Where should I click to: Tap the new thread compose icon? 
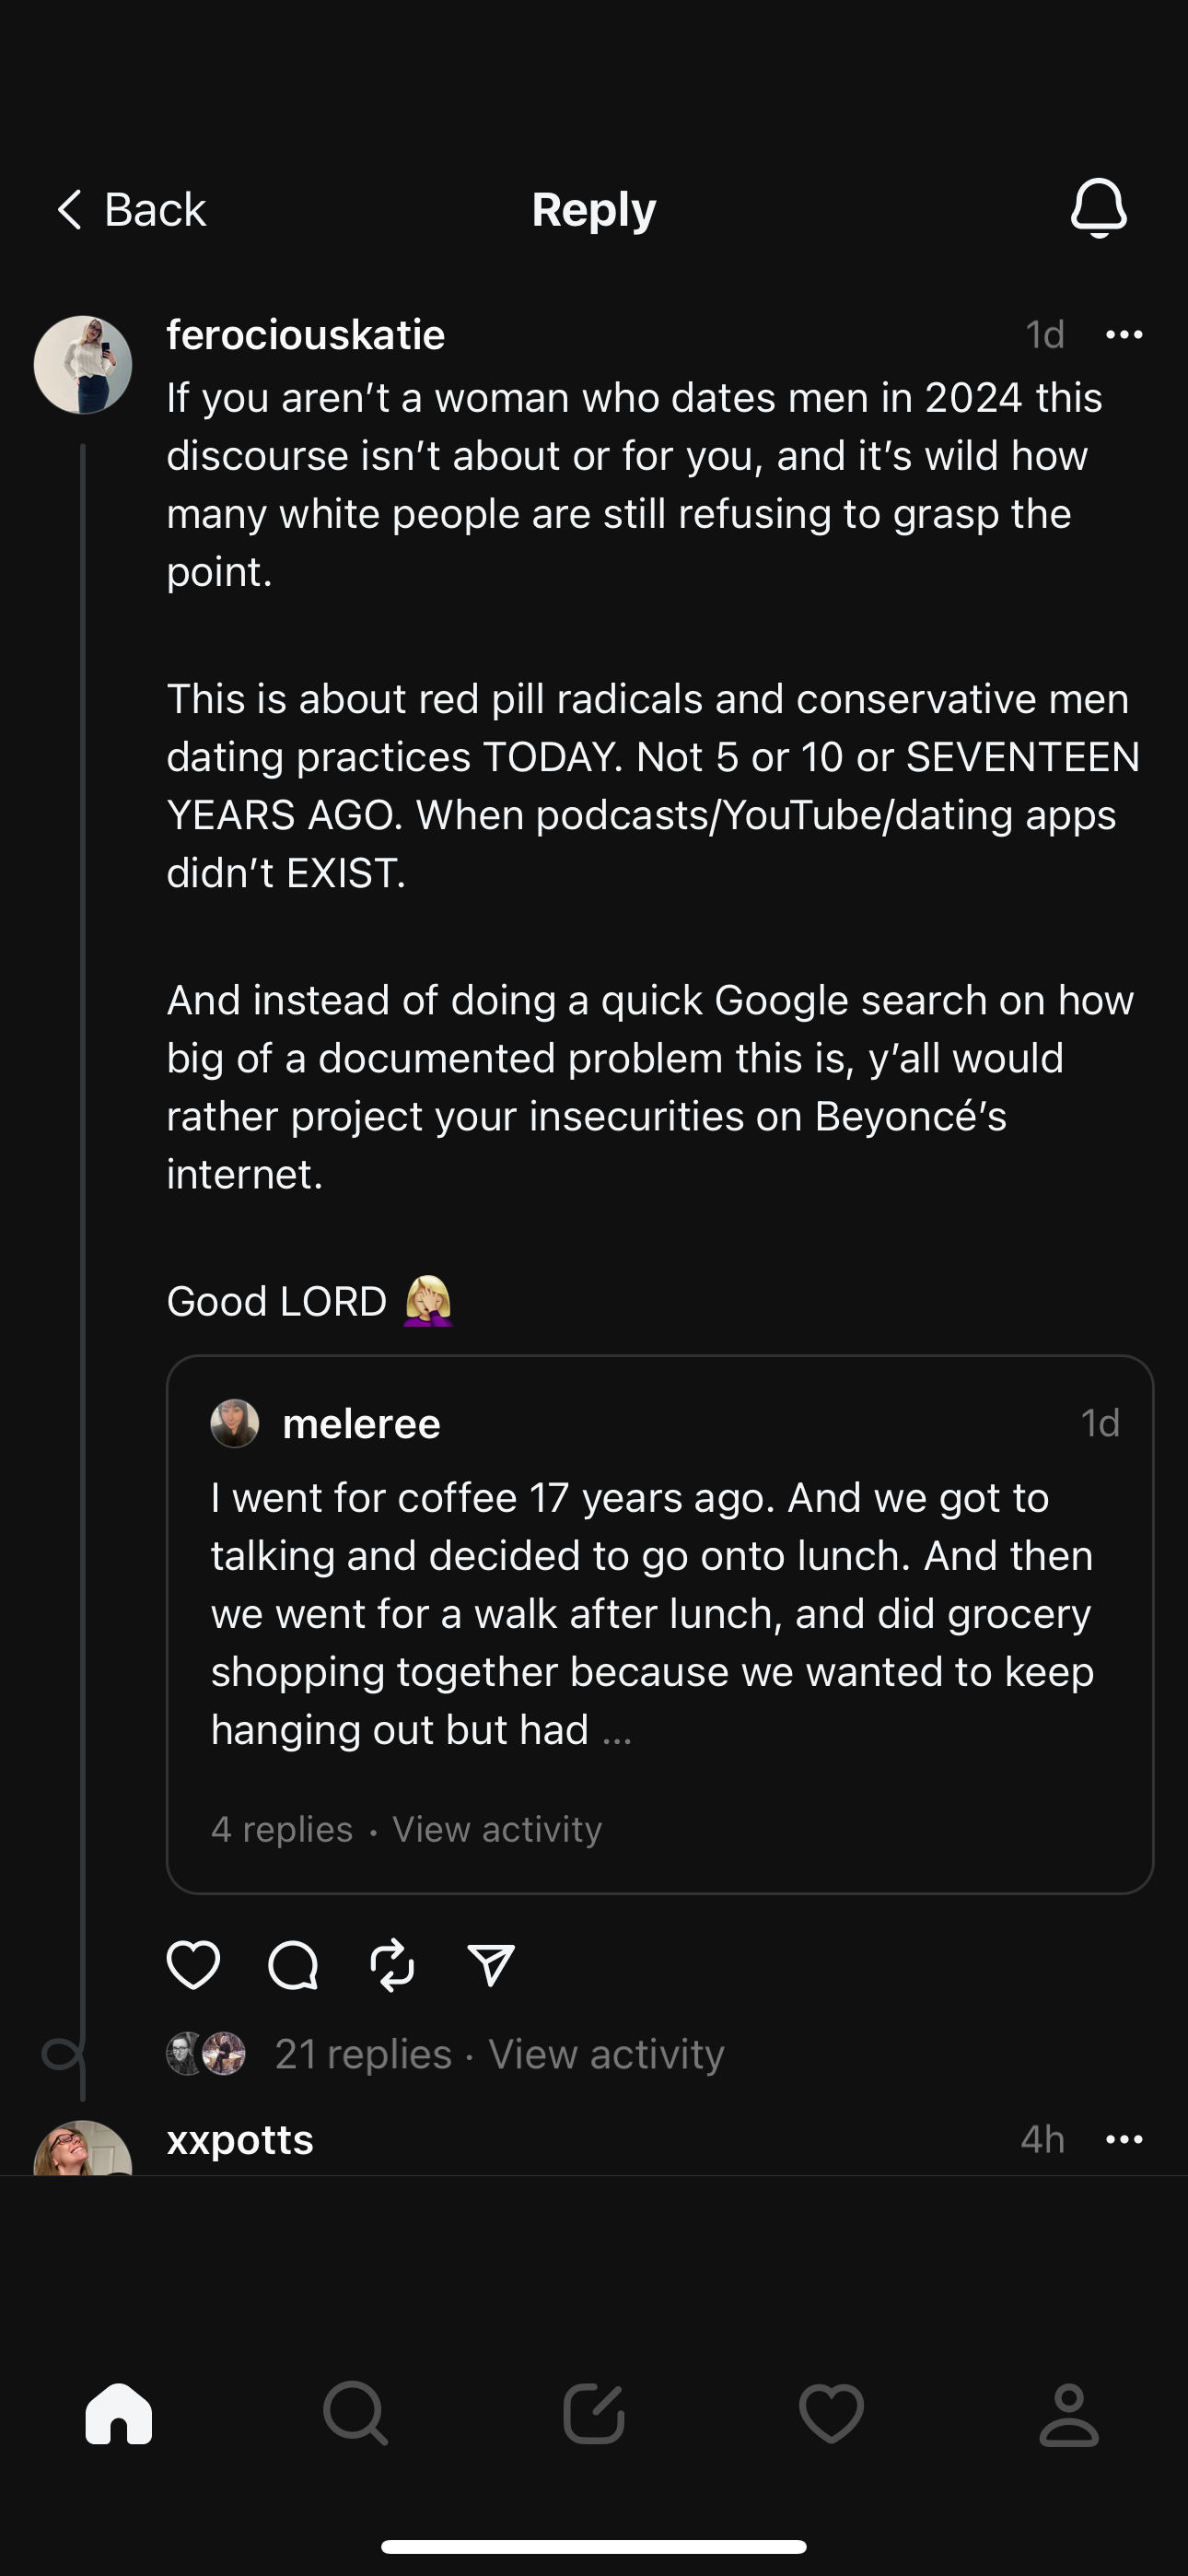pos(594,2414)
